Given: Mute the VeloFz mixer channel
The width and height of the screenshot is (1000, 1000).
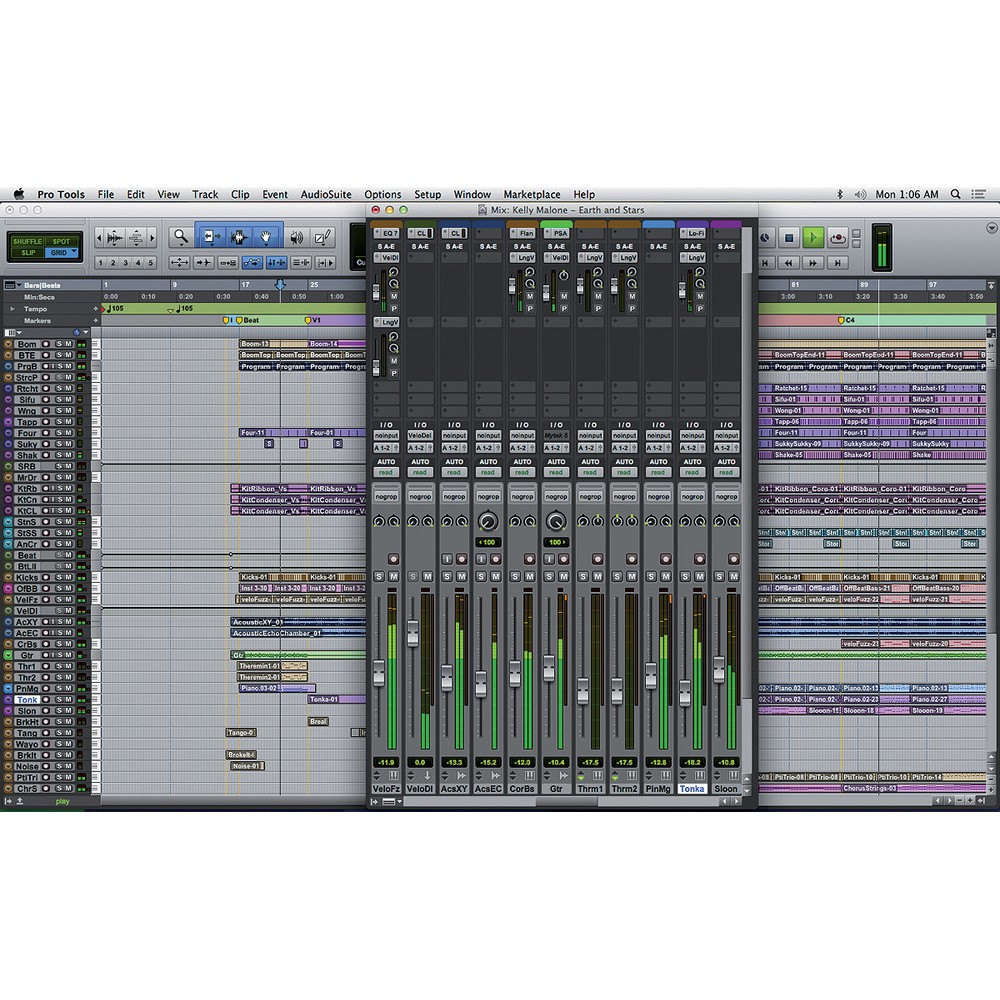Looking at the screenshot, I should pyautogui.click(x=393, y=577).
